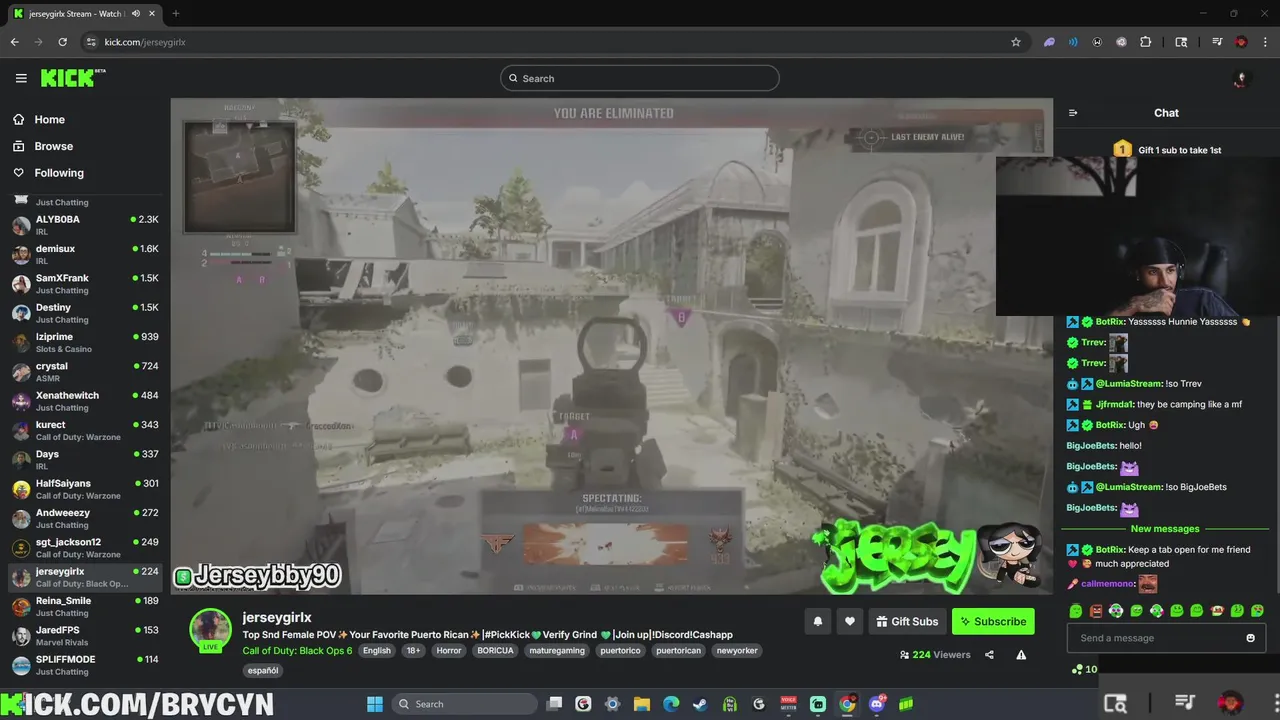Screen dimensions: 1280x720
Task: Open Andweeezy channel from sidebar
Action: coord(85,518)
